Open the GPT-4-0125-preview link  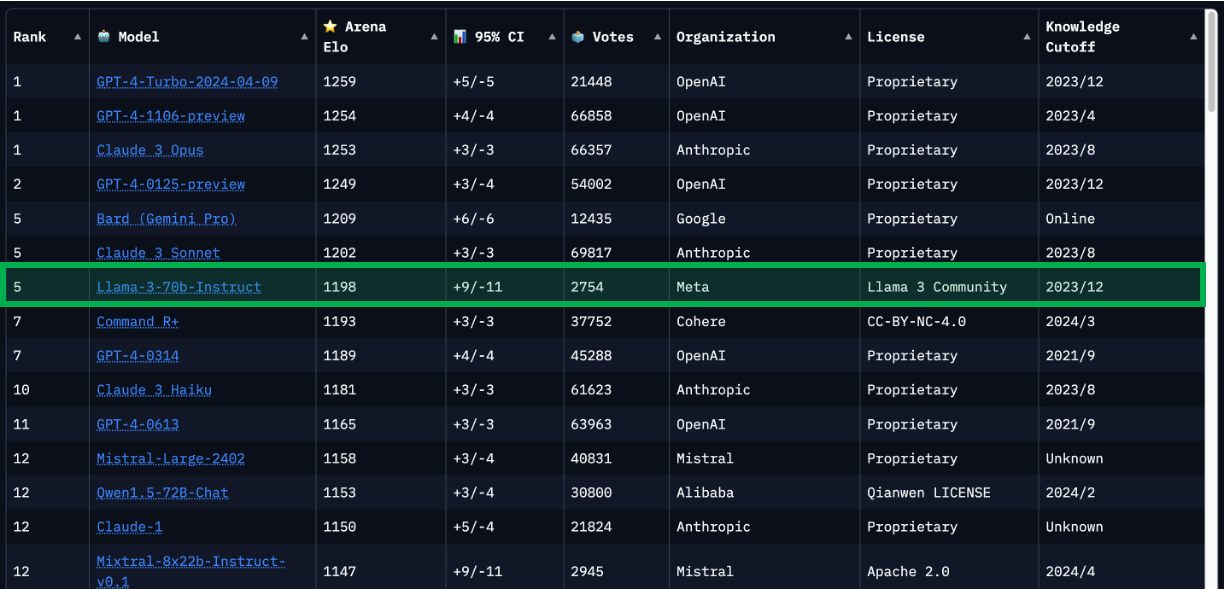click(x=171, y=184)
